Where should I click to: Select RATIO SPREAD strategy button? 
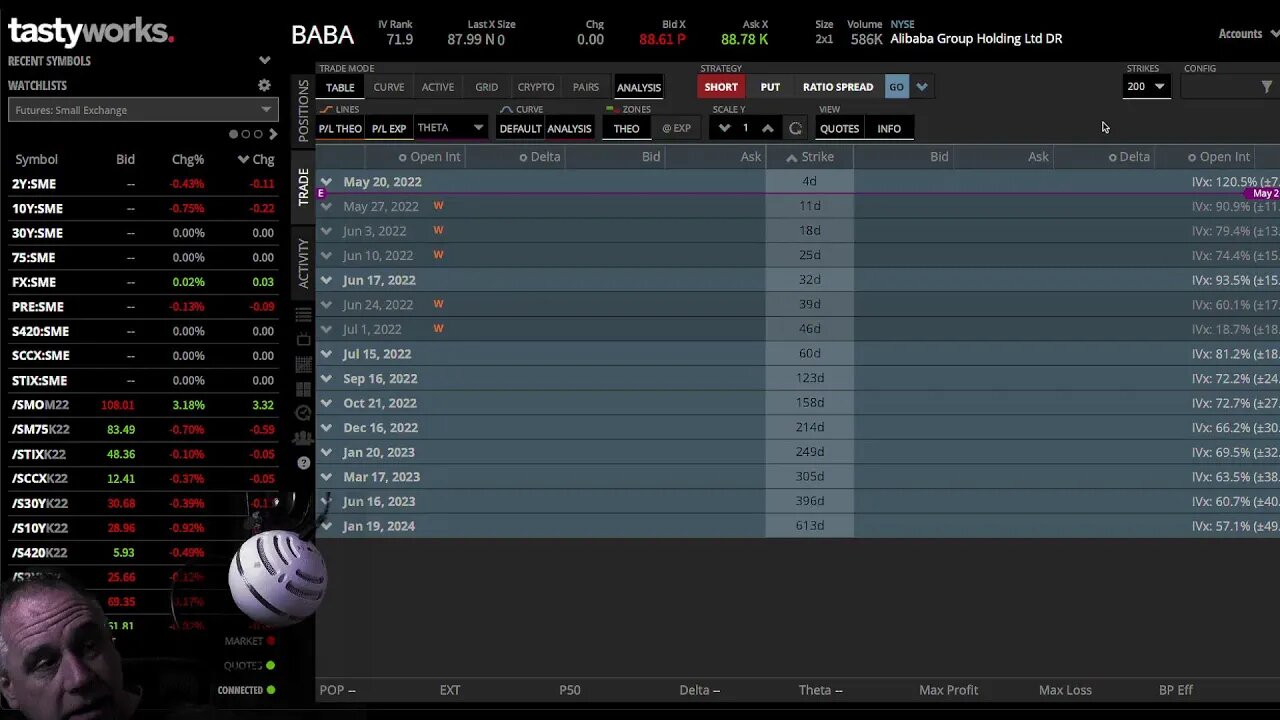pyautogui.click(x=838, y=87)
